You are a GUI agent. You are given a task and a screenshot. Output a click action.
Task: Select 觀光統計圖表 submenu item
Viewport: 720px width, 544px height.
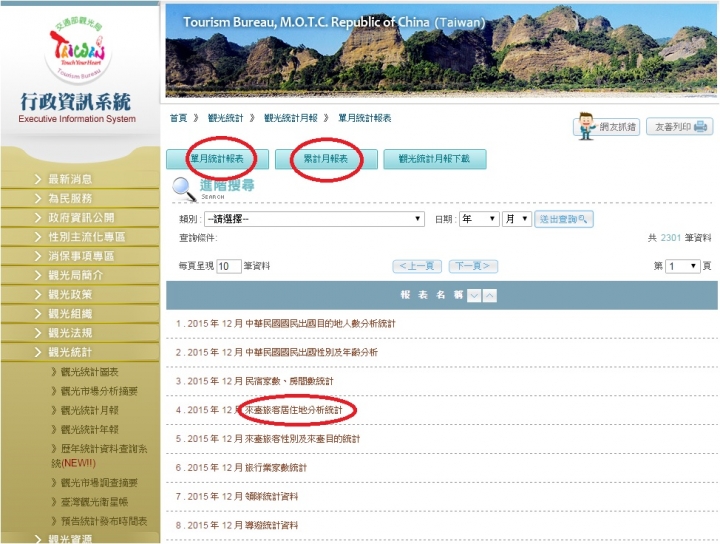point(90,372)
